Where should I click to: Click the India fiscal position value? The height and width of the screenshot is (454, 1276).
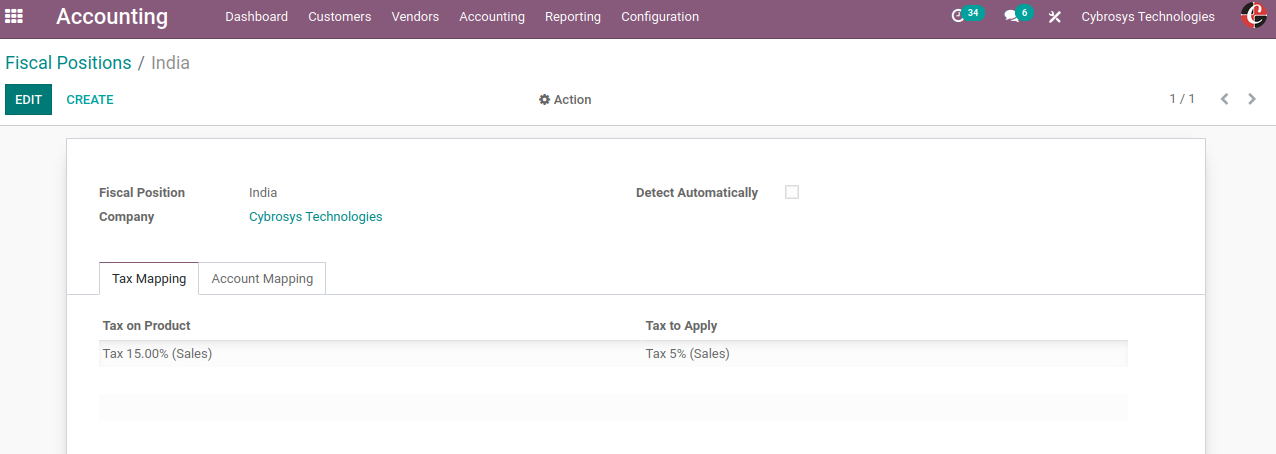[263, 193]
